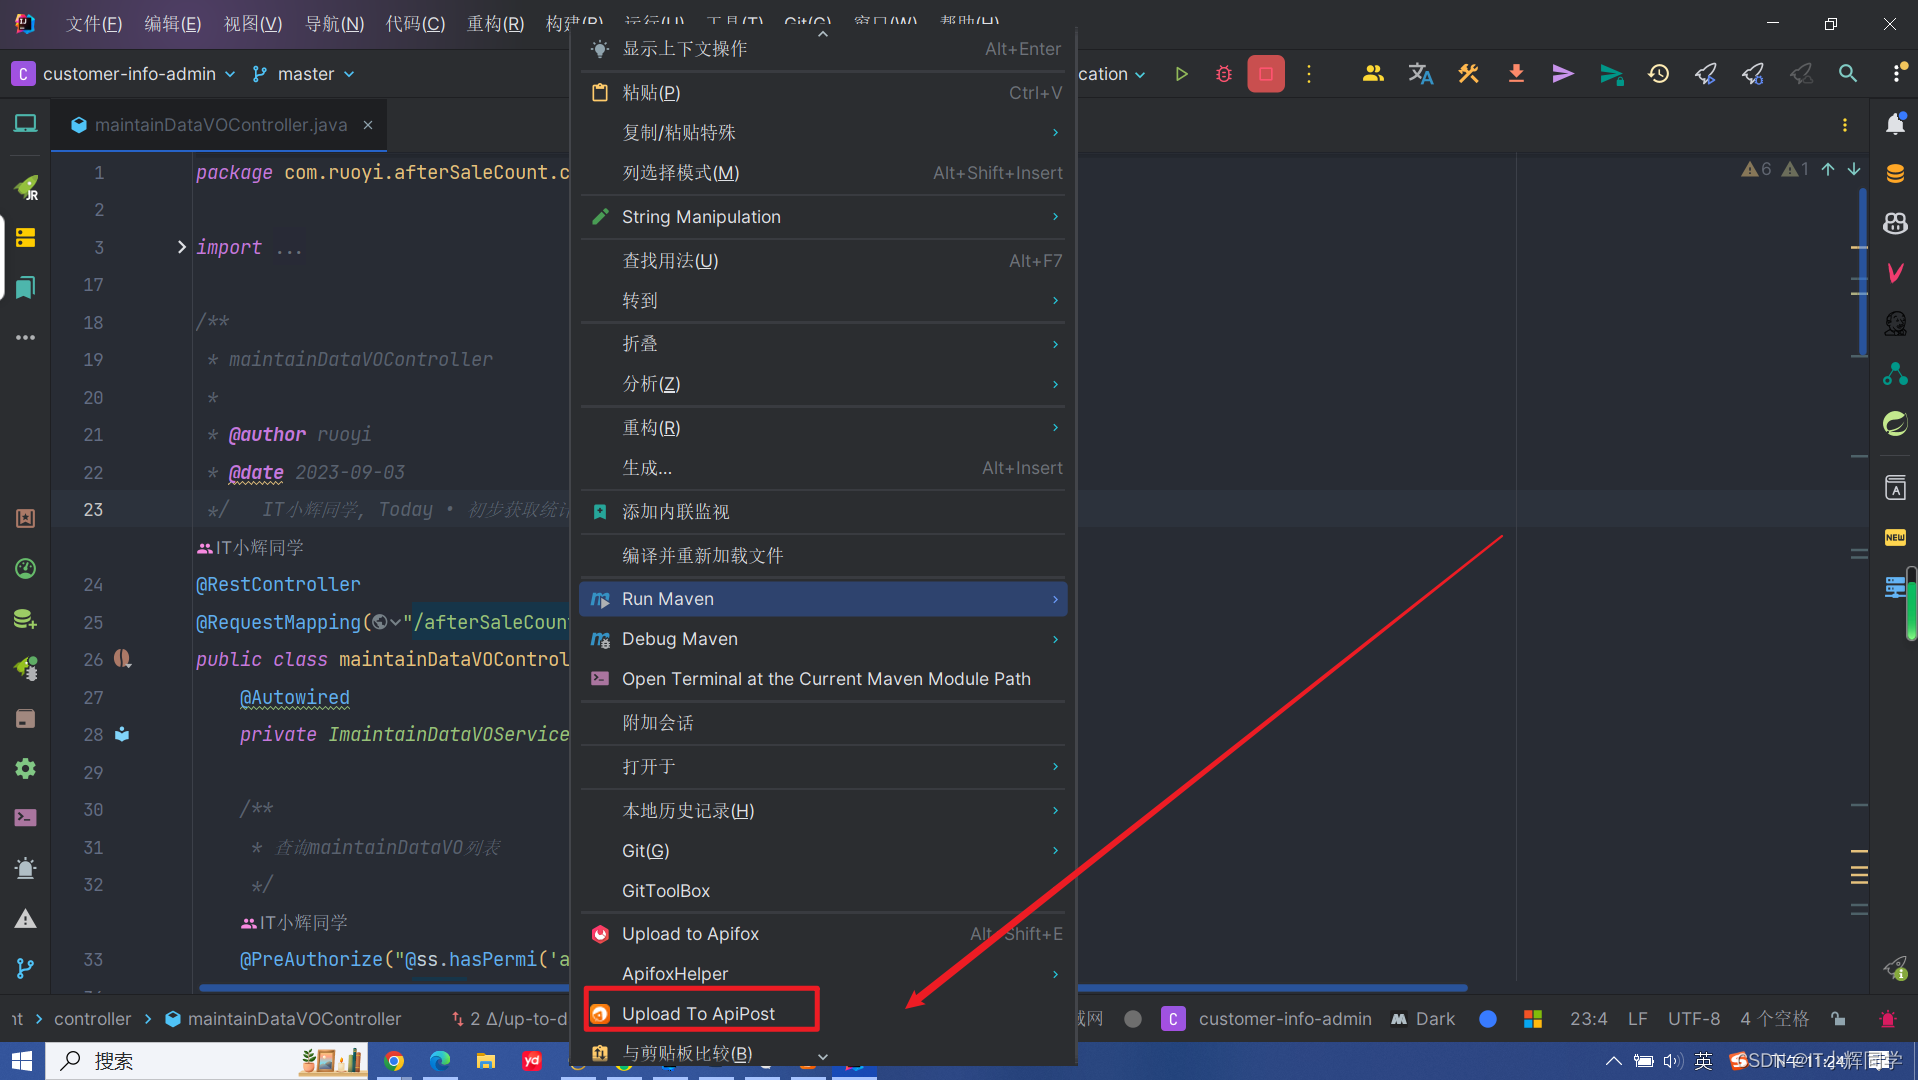
Task: Open File Explorer from Windows taskbar
Action: point(486,1061)
